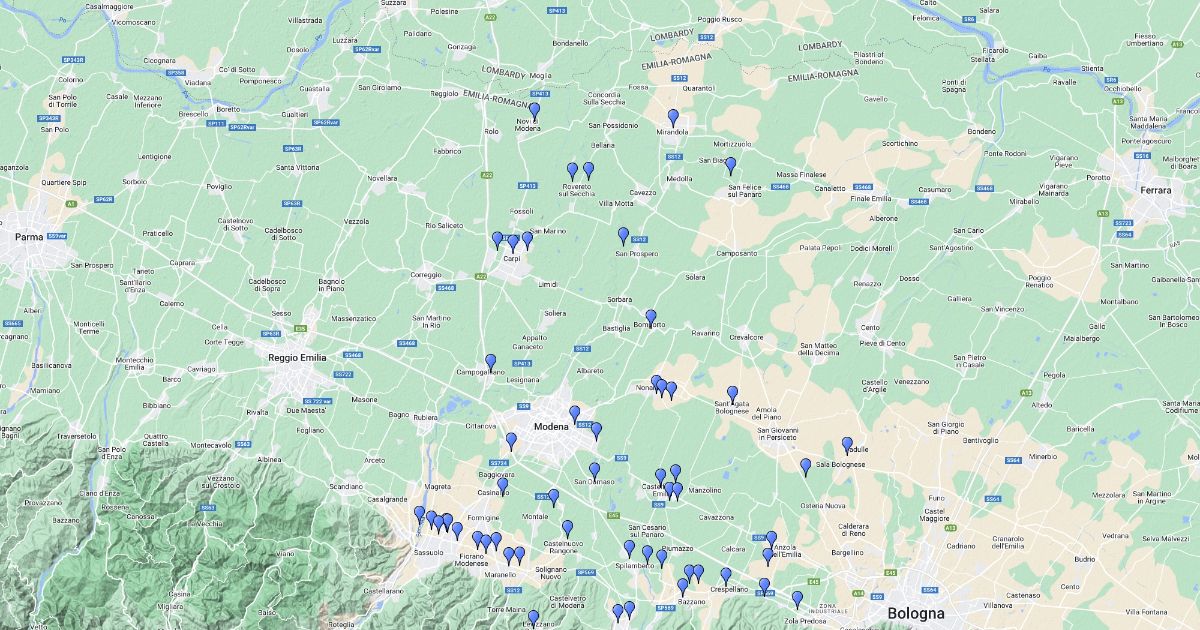Select the map marker at Novi di Modena
Screen dimensions: 1200x630
point(534,111)
